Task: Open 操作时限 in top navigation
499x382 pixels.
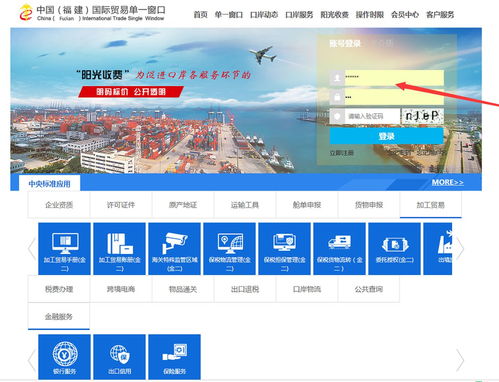Action: click(x=370, y=15)
